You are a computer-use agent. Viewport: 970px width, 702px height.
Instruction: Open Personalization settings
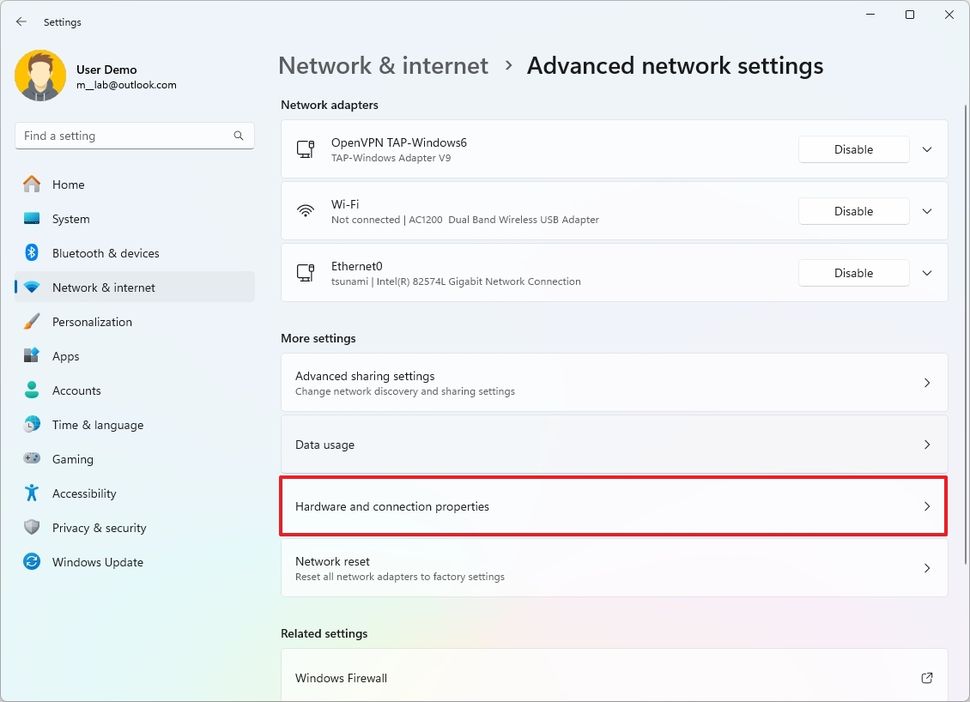[x=92, y=321]
